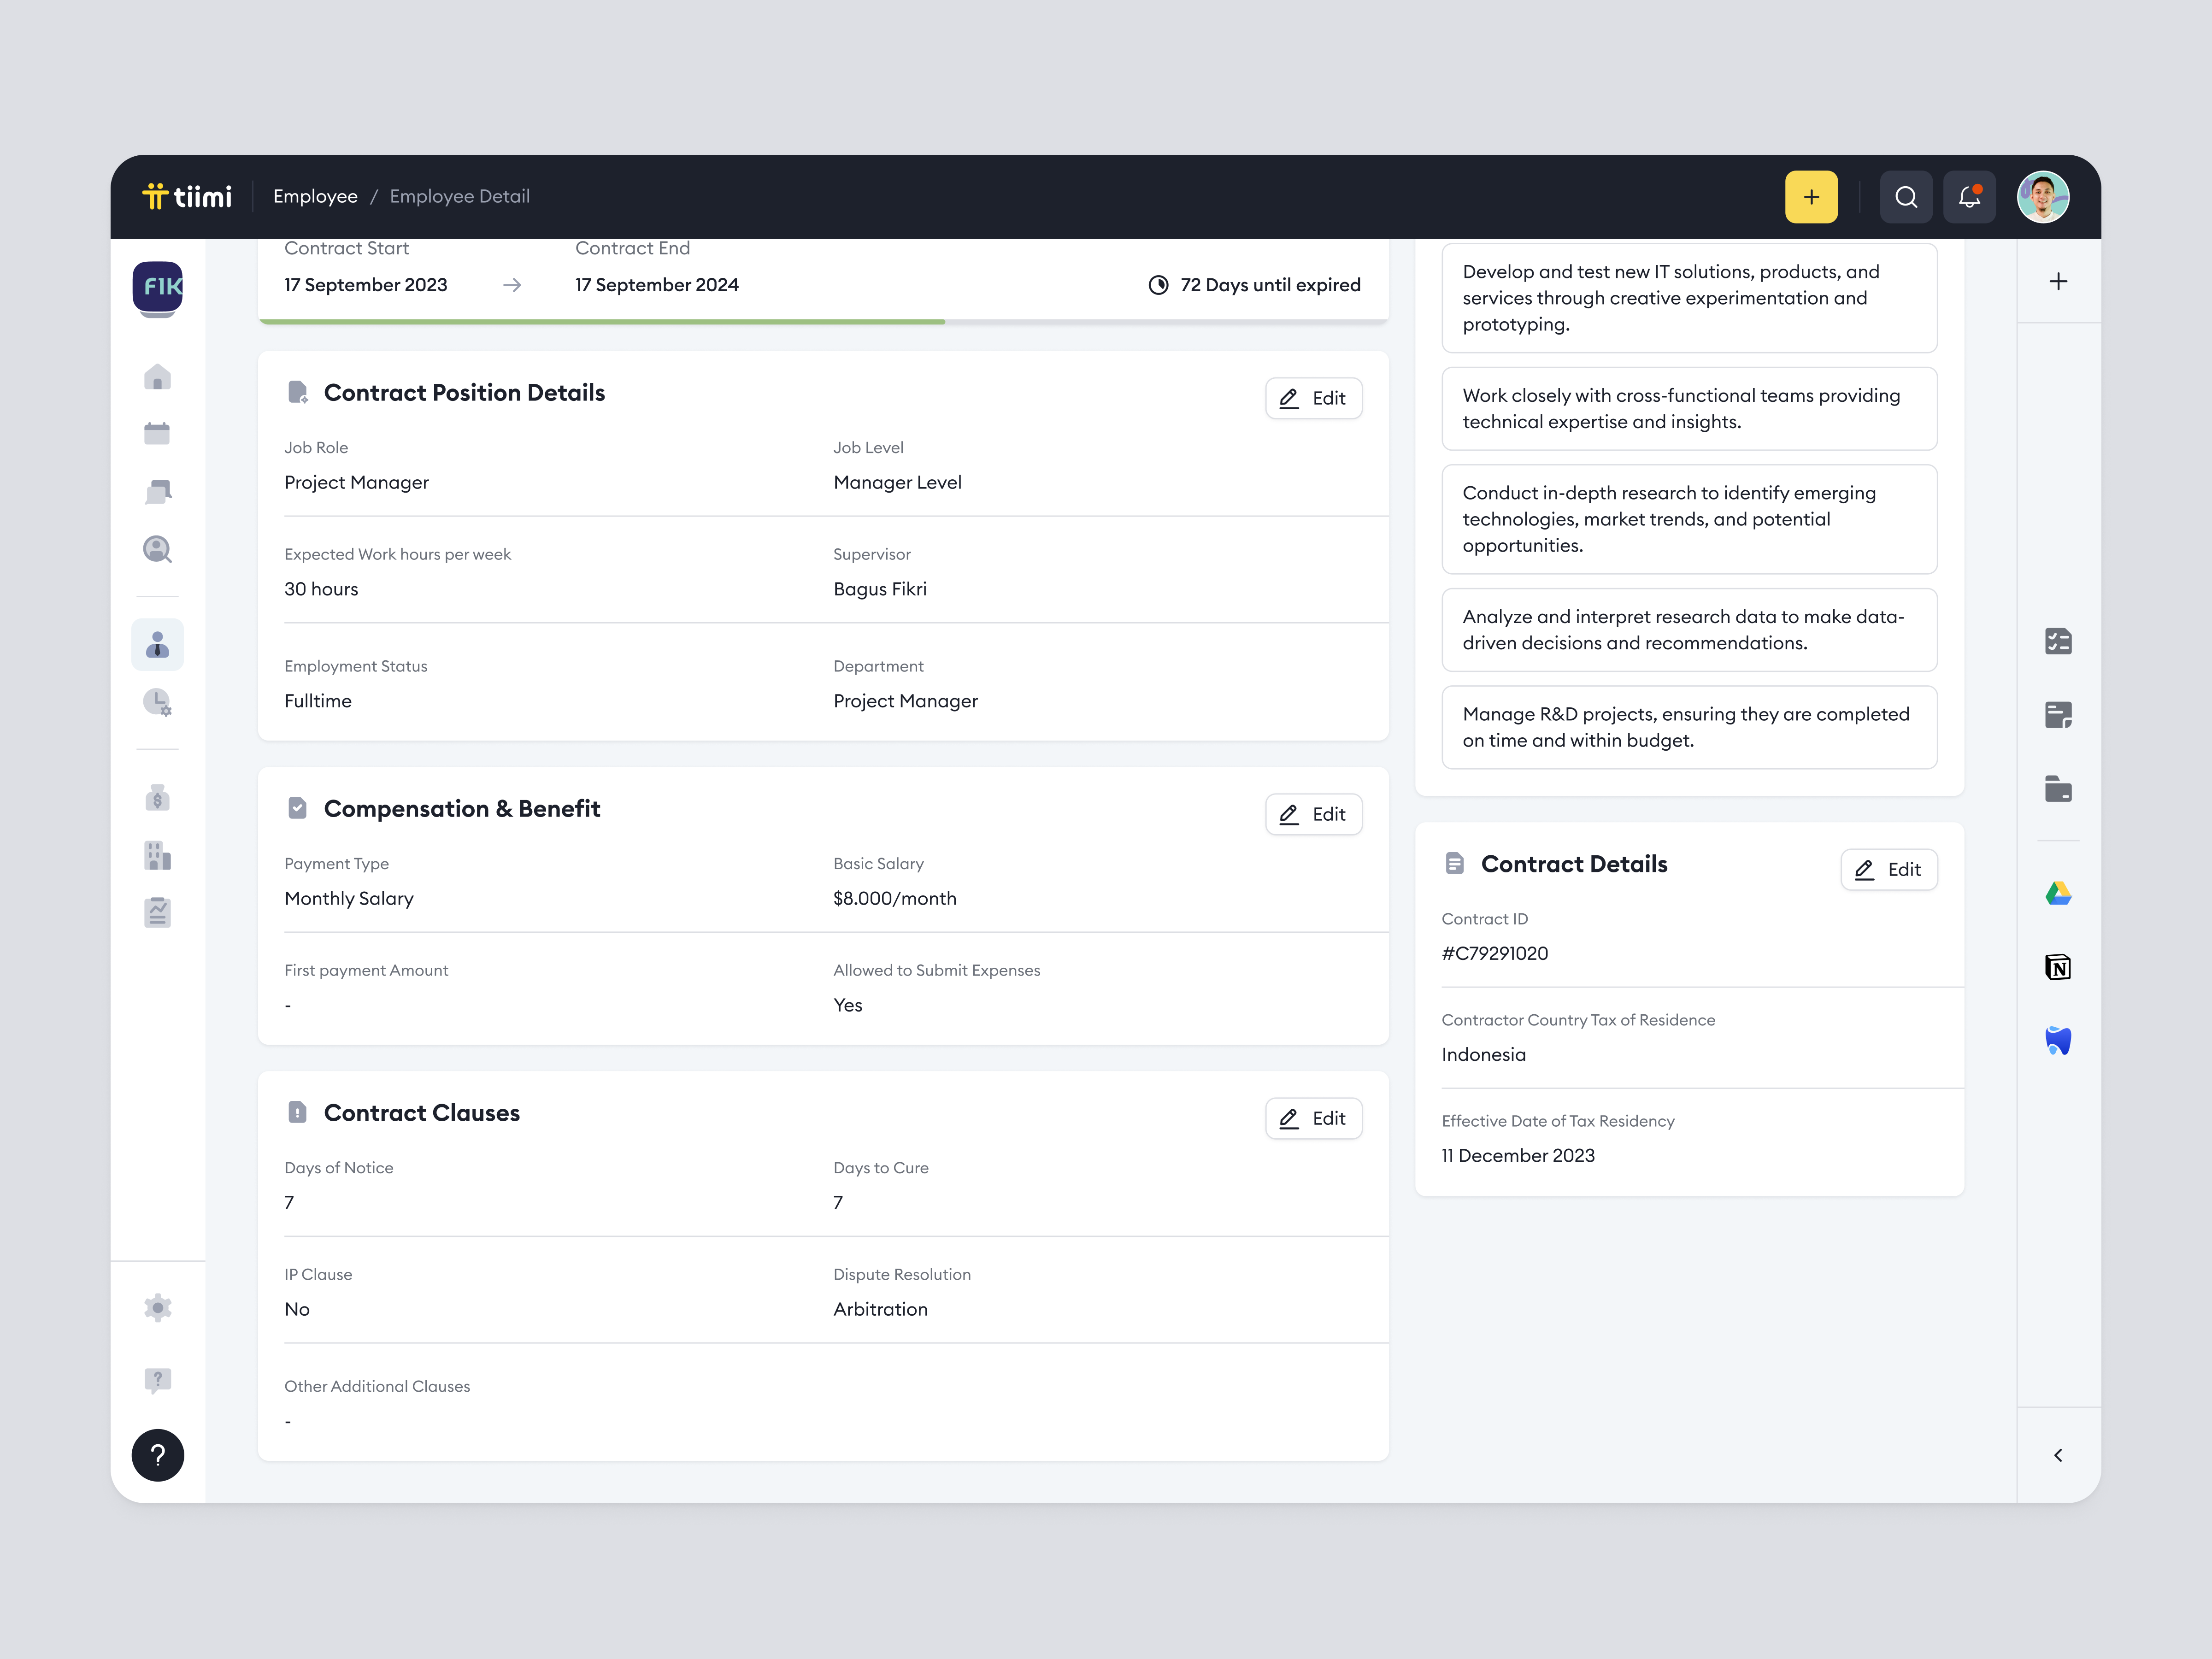Image resolution: width=2212 pixels, height=1659 pixels.
Task: Open the Settings gear at sidebar bottom
Action: (x=158, y=1308)
